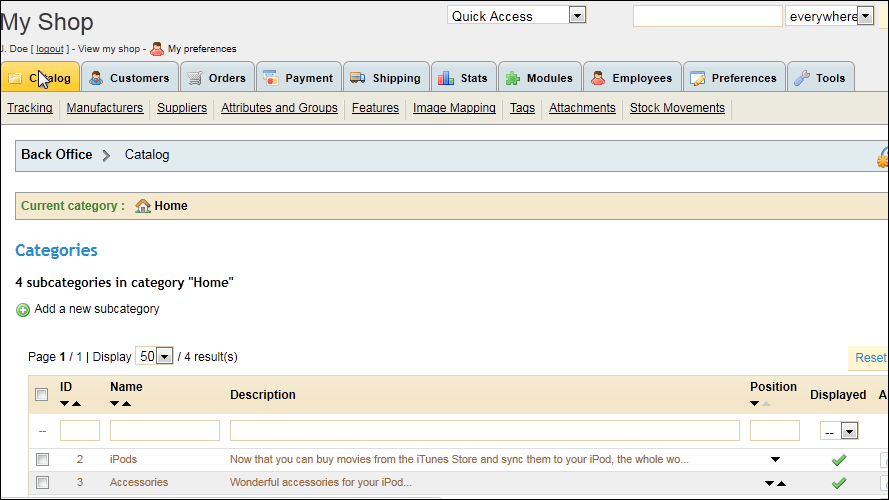Click the green plus add subcategory icon

coord(23,310)
